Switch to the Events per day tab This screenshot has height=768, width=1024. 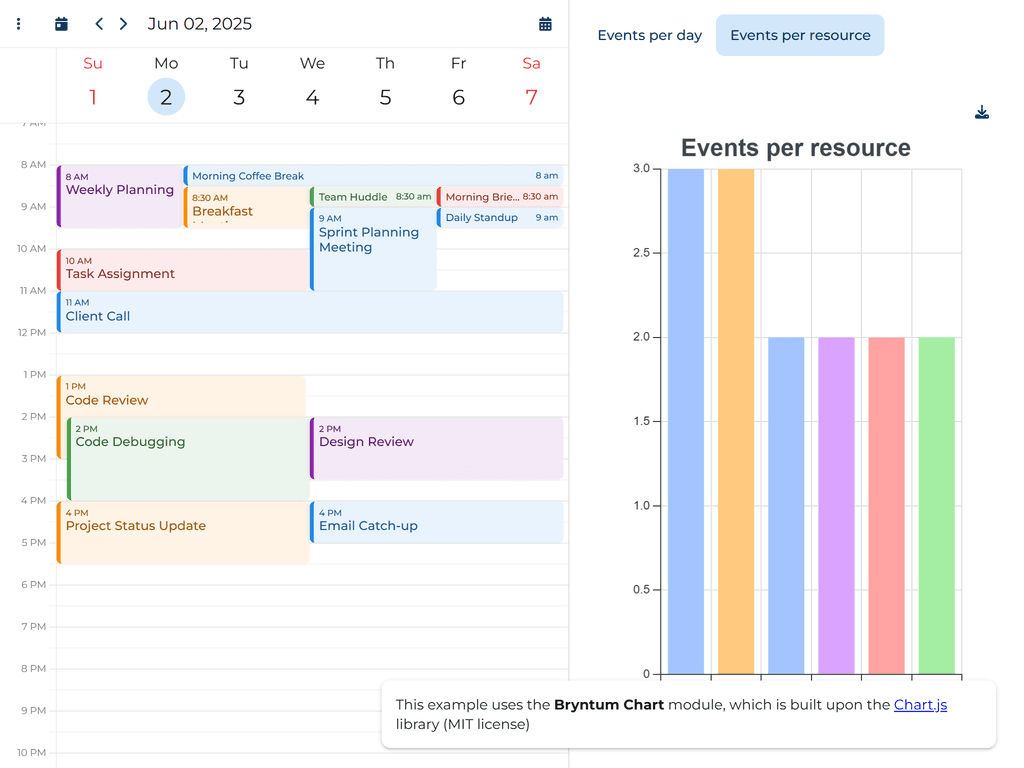click(x=649, y=34)
